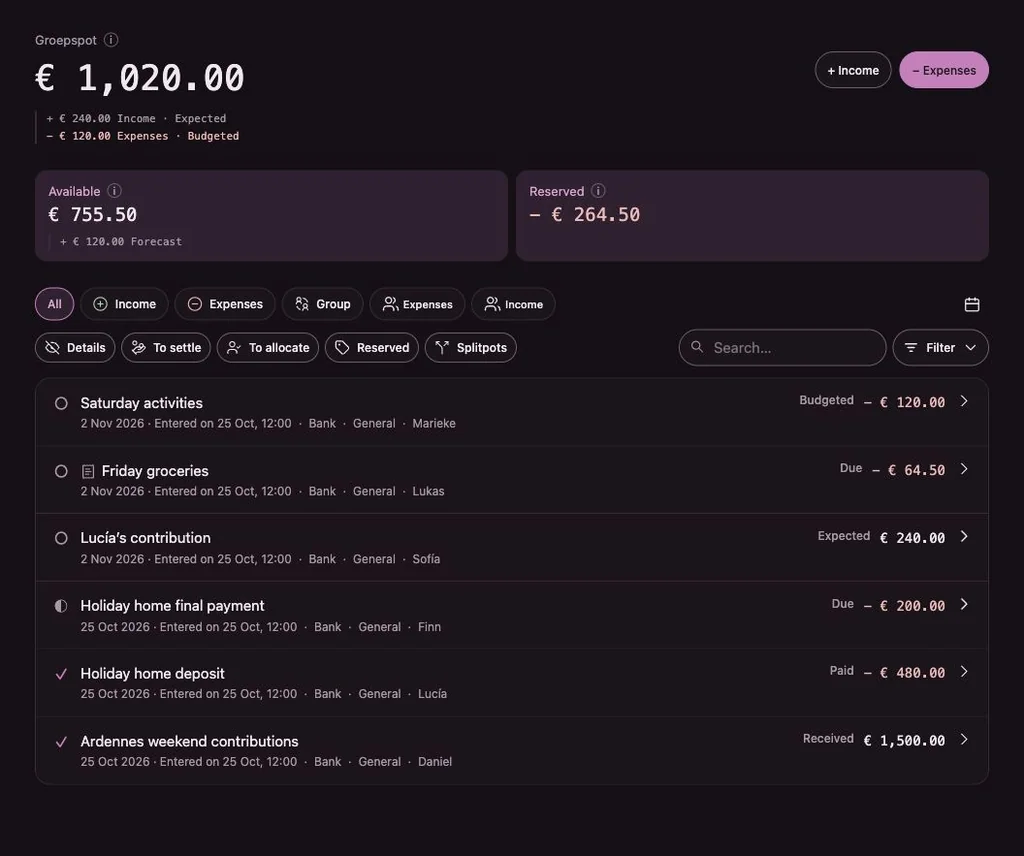The width and height of the screenshot is (1024, 856).
Task: Expand Ardennes weekend contributions chevron
Action: 964,739
